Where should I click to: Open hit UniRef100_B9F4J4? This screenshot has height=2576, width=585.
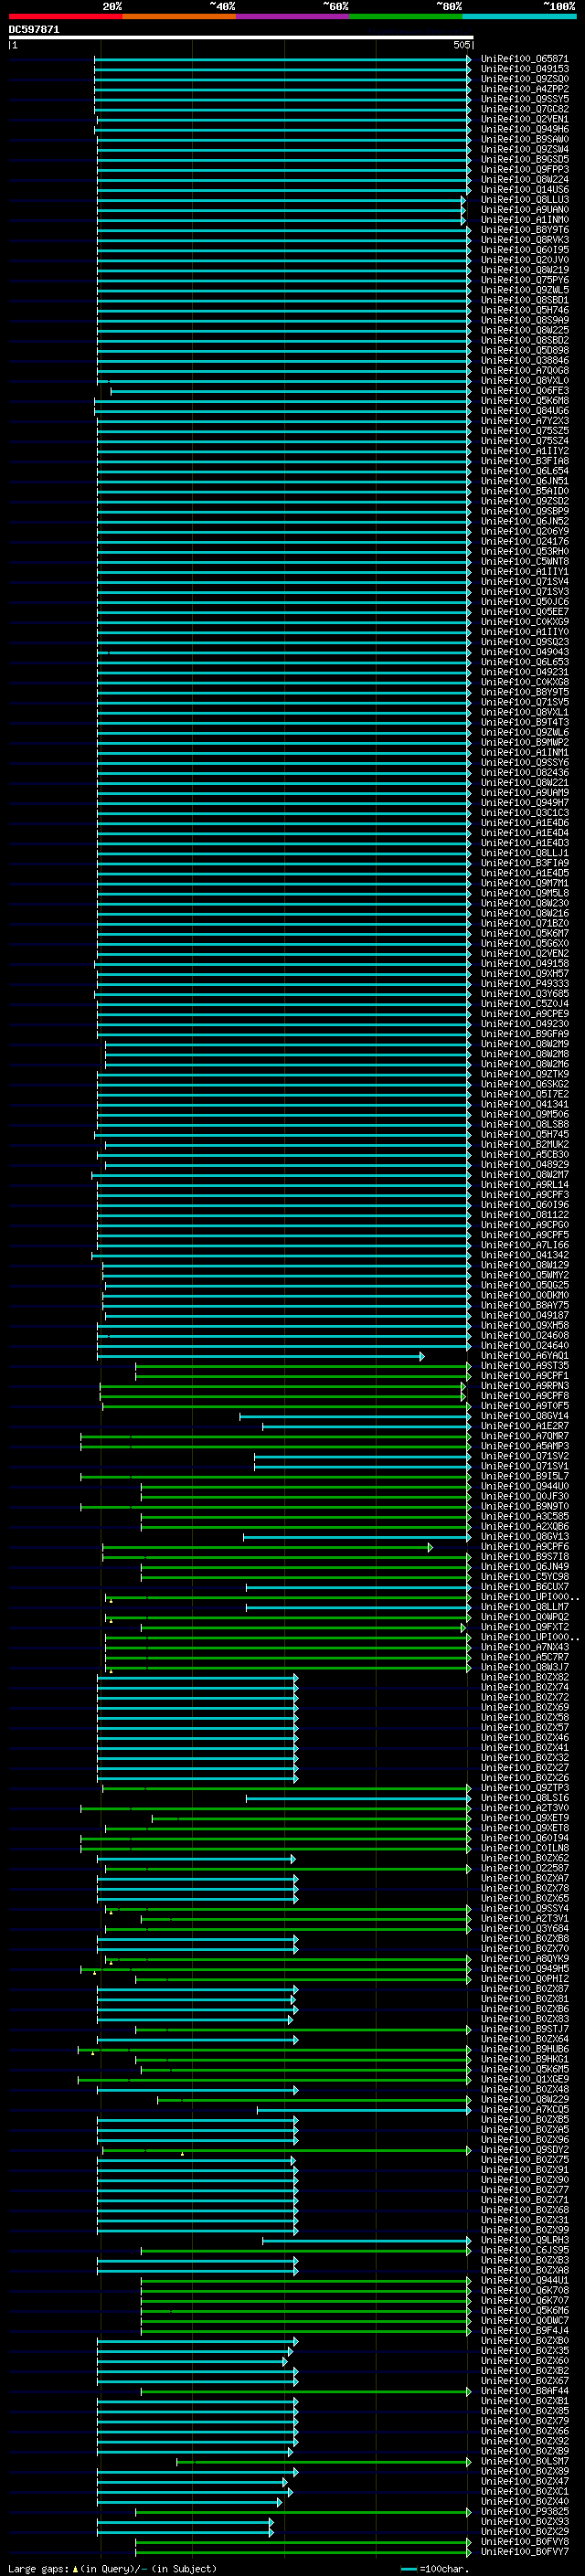click(x=525, y=2330)
